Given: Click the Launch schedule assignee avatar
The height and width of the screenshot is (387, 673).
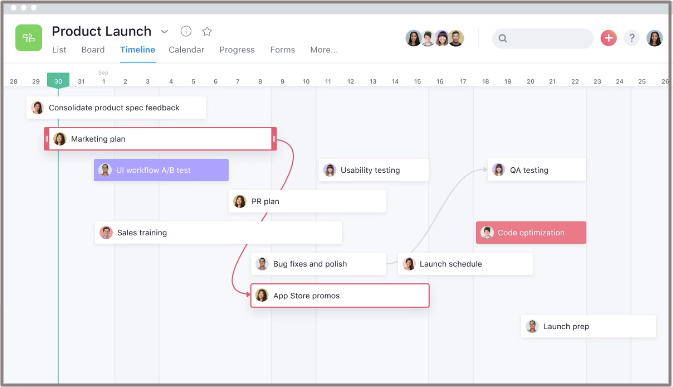Looking at the screenshot, I should [x=409, y=264].
